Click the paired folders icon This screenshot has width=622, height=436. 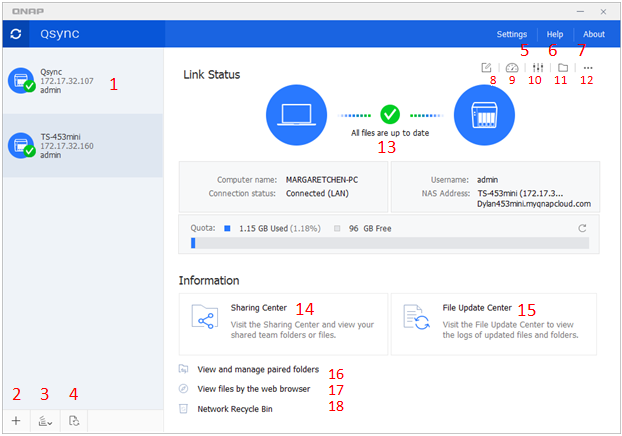pyautogui.click(x=183, y=369)
